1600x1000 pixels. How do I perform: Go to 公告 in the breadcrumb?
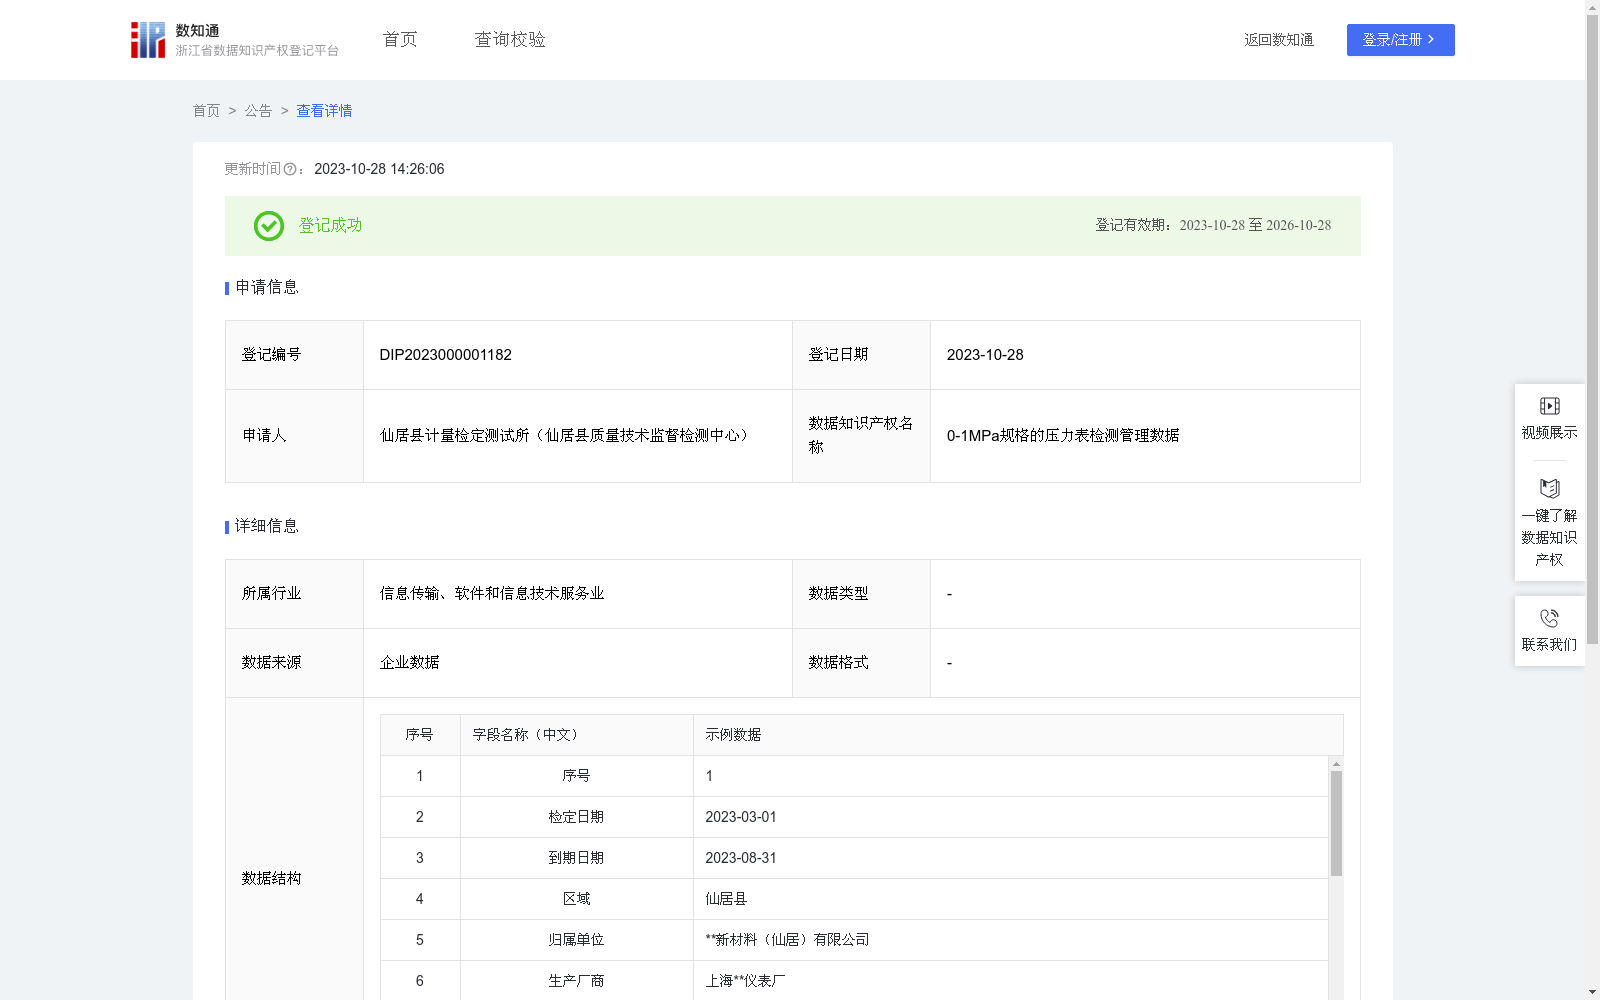[x=258, y=111]
